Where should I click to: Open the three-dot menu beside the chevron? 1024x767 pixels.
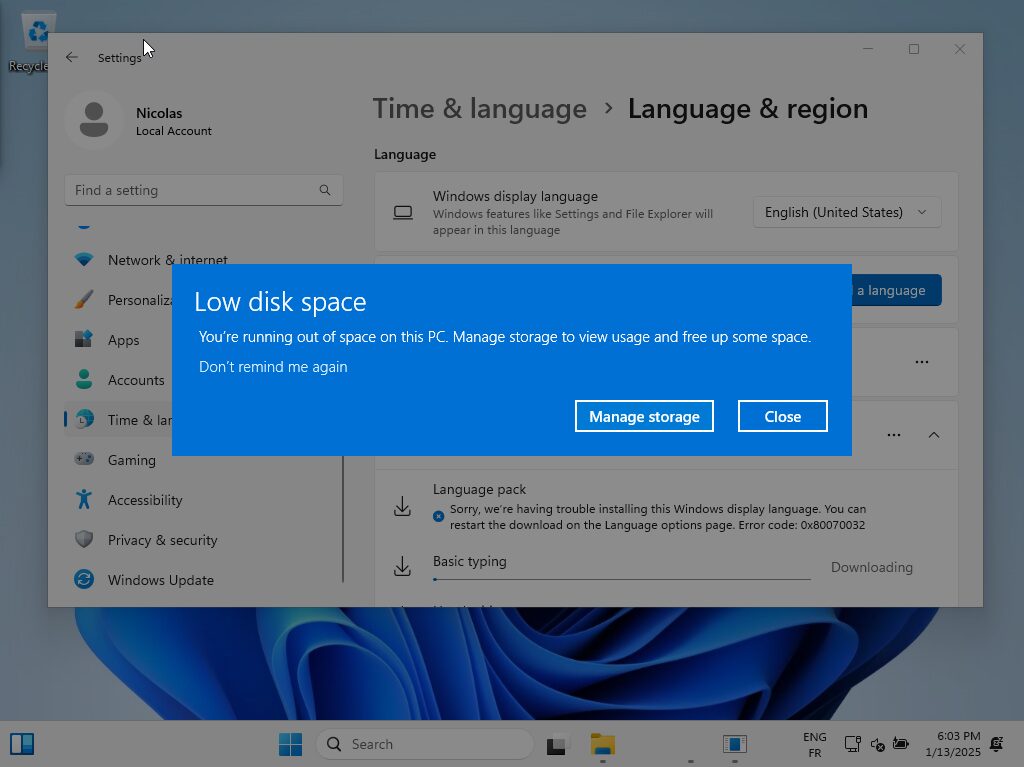point(893,435)
